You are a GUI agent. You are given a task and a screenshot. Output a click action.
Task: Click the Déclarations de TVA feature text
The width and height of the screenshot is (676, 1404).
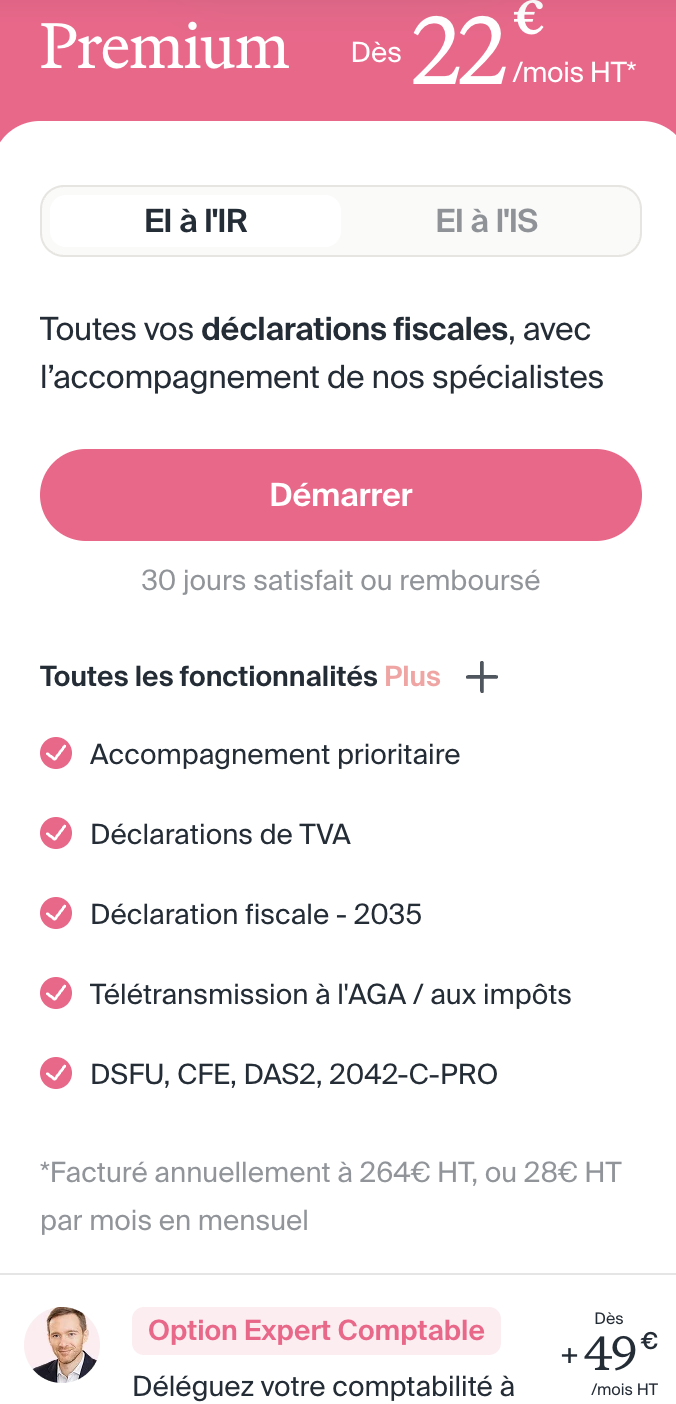pyautogui.click(x=220, y=834)
